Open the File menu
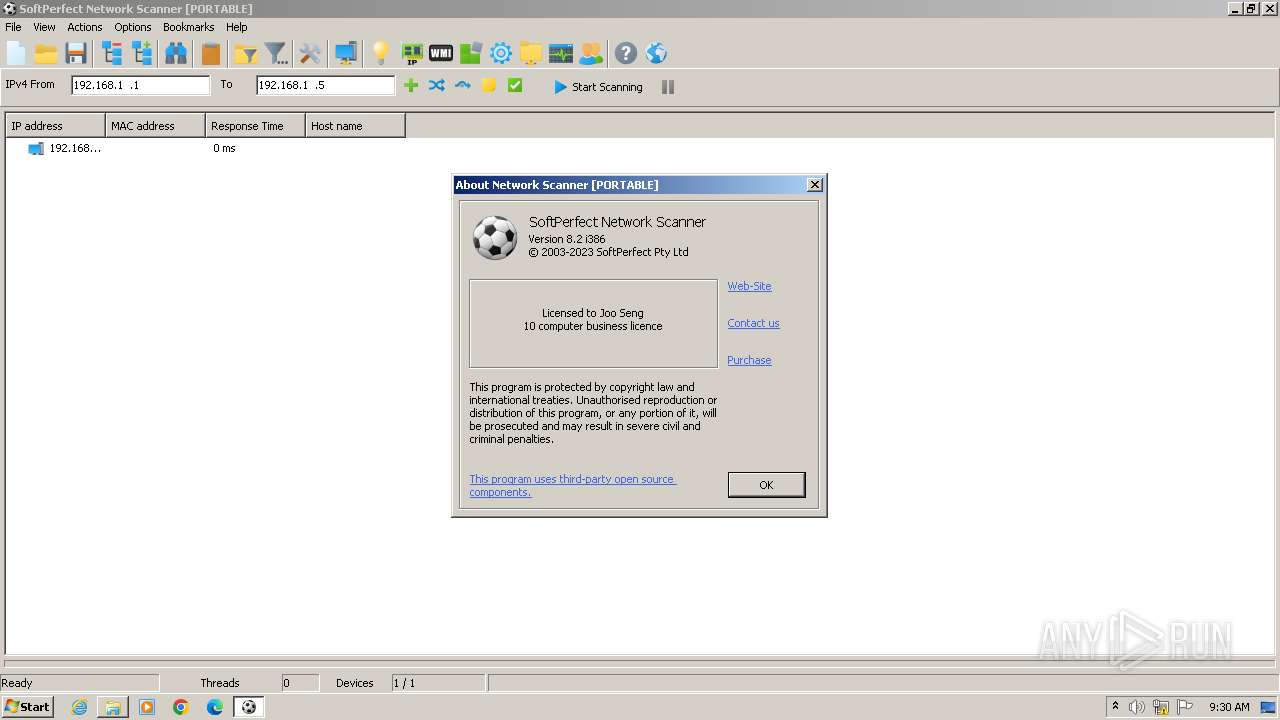 [13, 27]
